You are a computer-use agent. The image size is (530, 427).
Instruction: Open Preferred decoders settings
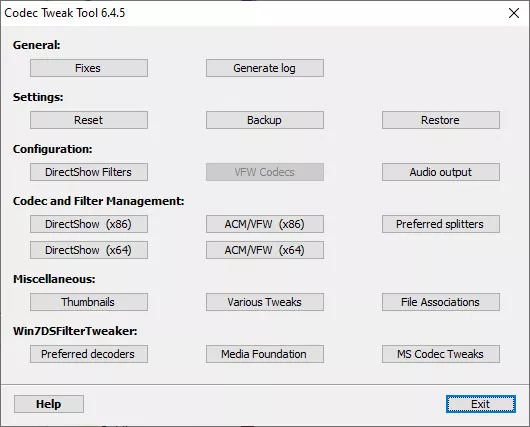[89, 354]
